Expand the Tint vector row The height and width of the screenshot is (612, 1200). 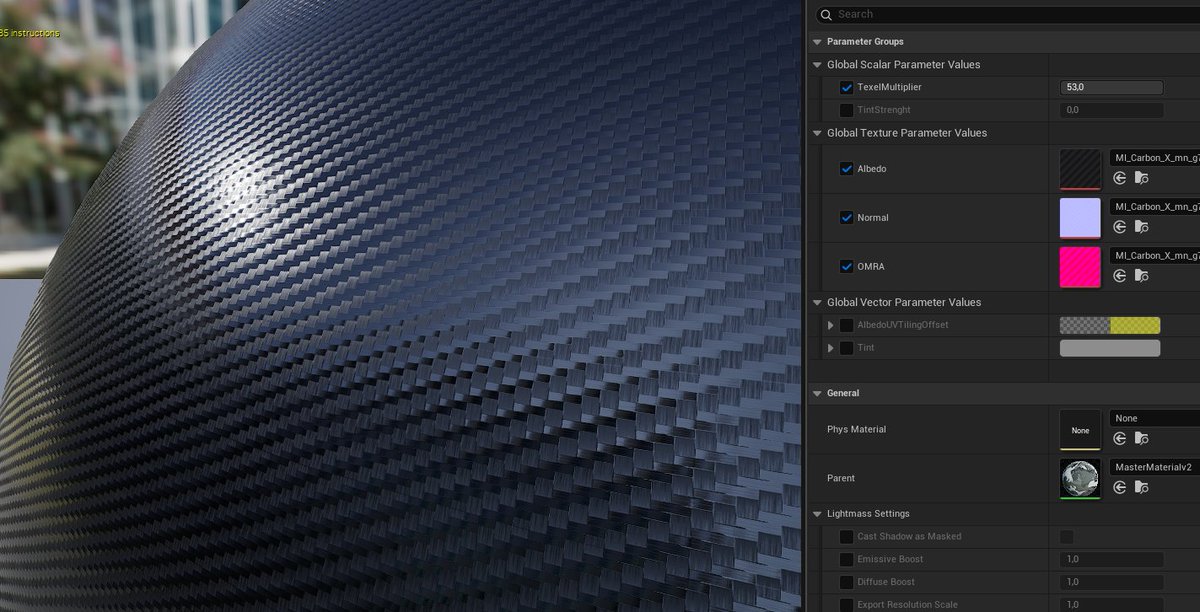830,348
